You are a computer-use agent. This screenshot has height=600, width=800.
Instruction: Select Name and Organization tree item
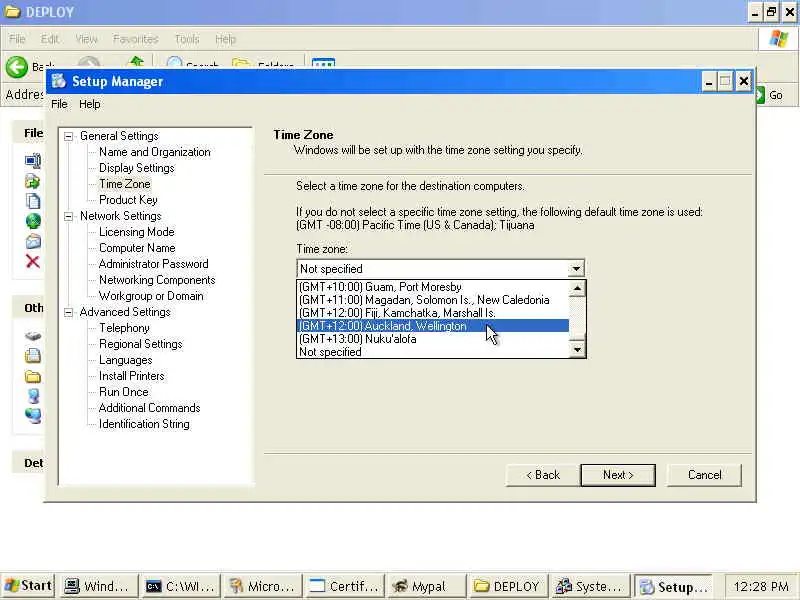[155, 152]
